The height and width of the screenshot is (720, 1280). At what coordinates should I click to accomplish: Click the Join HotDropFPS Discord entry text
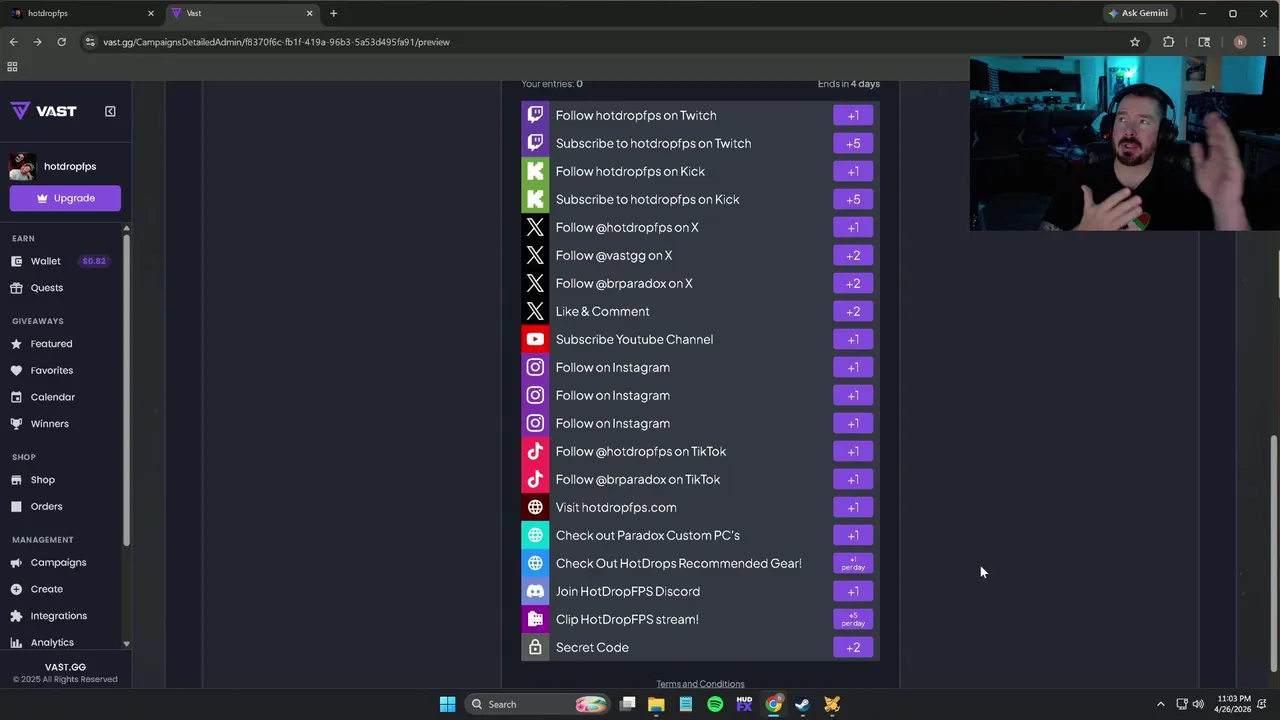pyautogui.click(x=628, y=591)
